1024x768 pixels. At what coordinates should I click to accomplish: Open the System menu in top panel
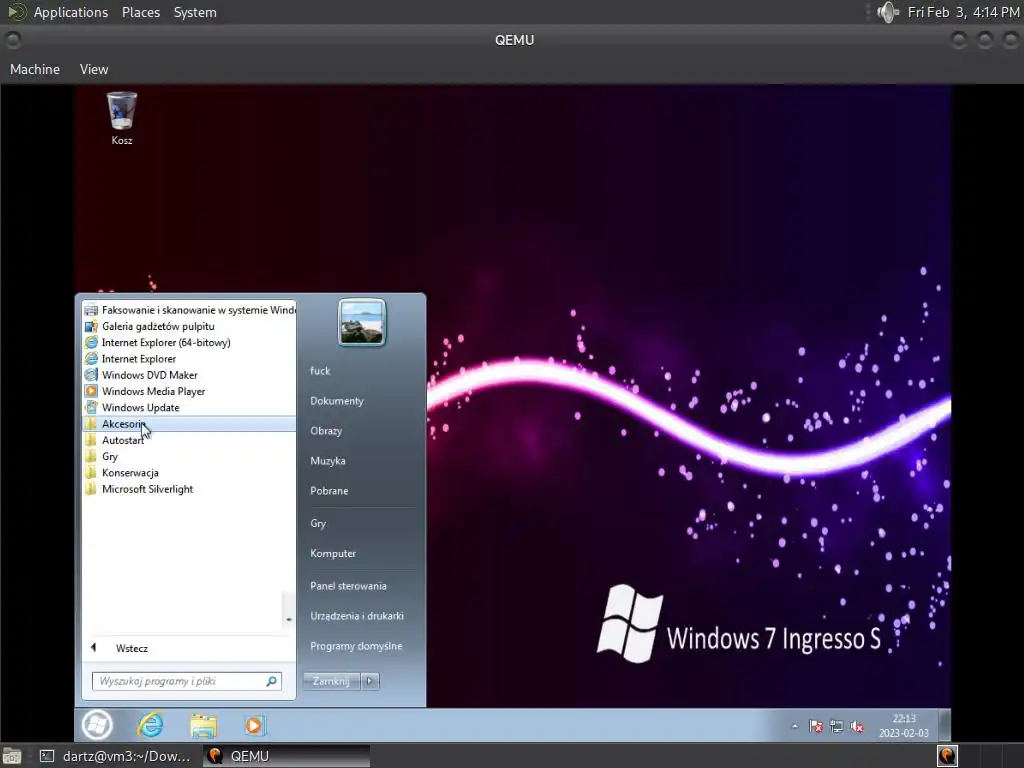pos(195,12)
